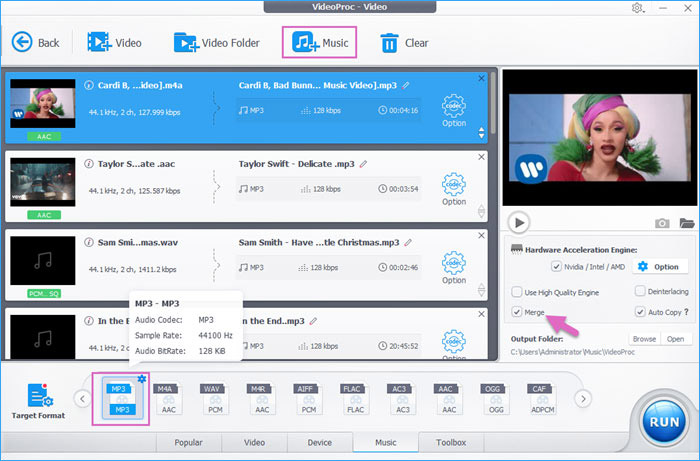Image resolution: width=700 pixels, height=461 pixels.
Task: Click Auto Copy help question mark
Action: tap(686, 311)
